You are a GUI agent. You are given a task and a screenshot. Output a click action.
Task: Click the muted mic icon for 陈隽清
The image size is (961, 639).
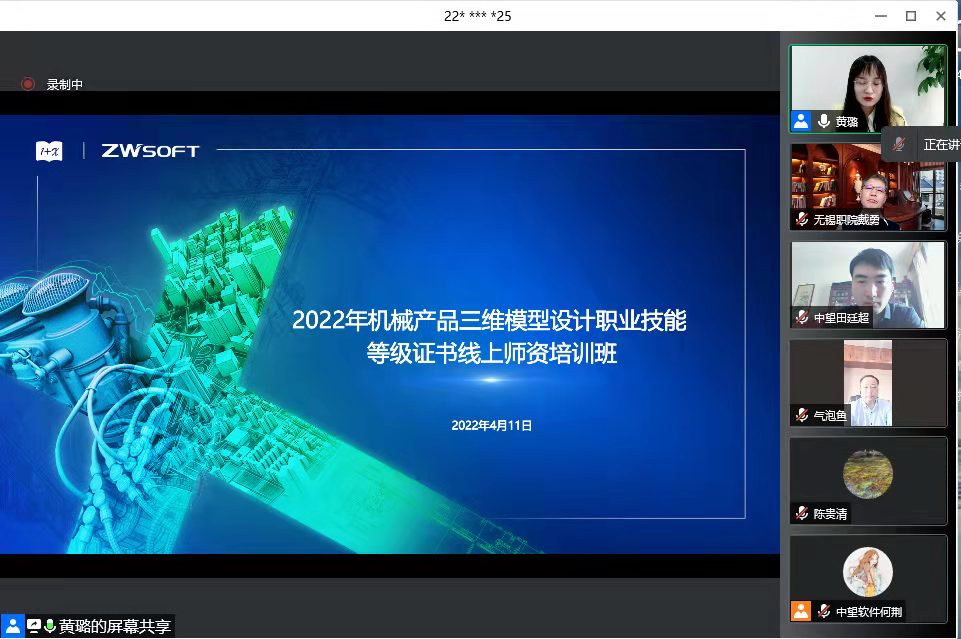click(802, 513)
